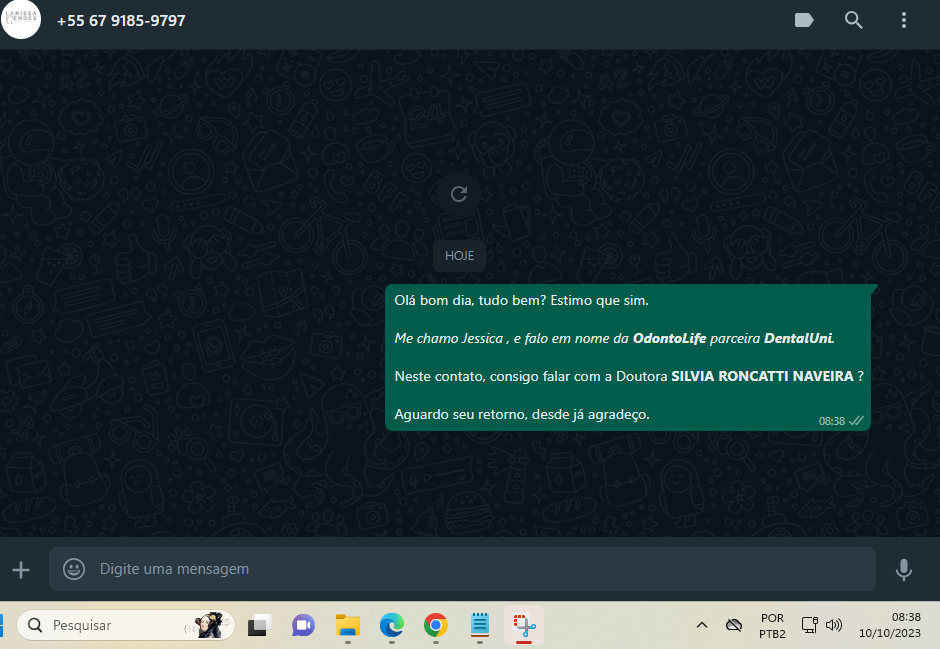940x649 pixels.
Task: Select the sent message from Jessica
Action: tap(628, 357)
